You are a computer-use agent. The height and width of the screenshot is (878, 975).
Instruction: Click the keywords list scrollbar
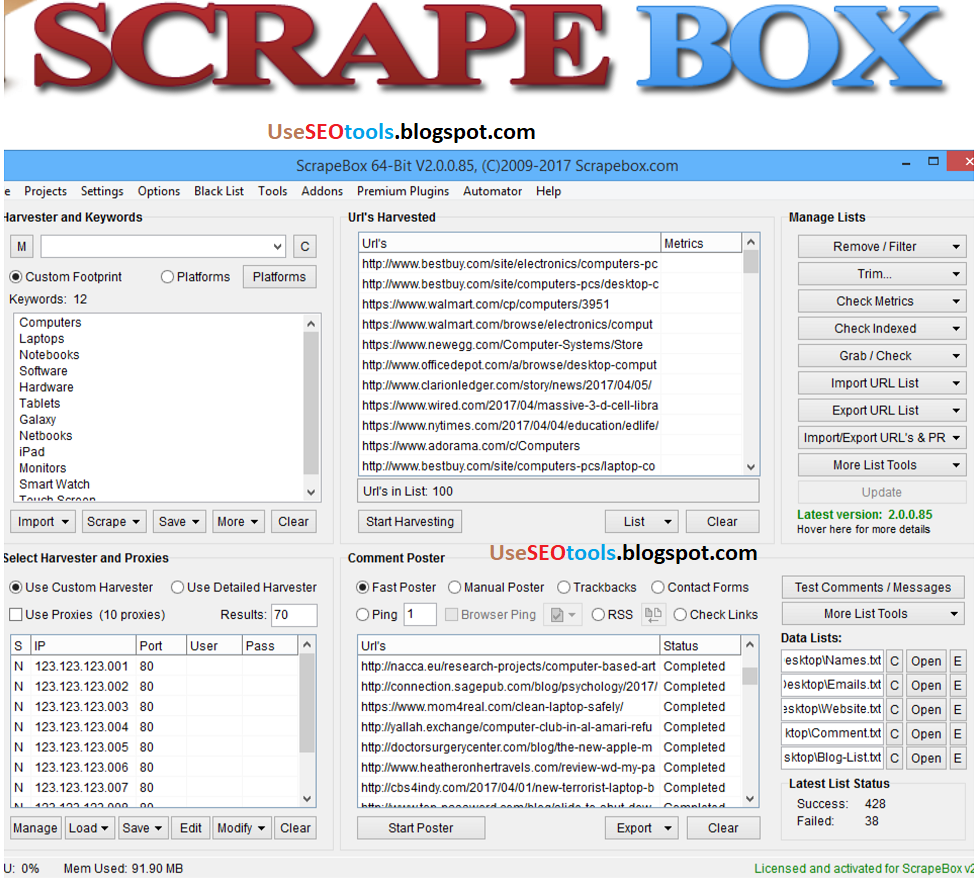tap(312, 407)
